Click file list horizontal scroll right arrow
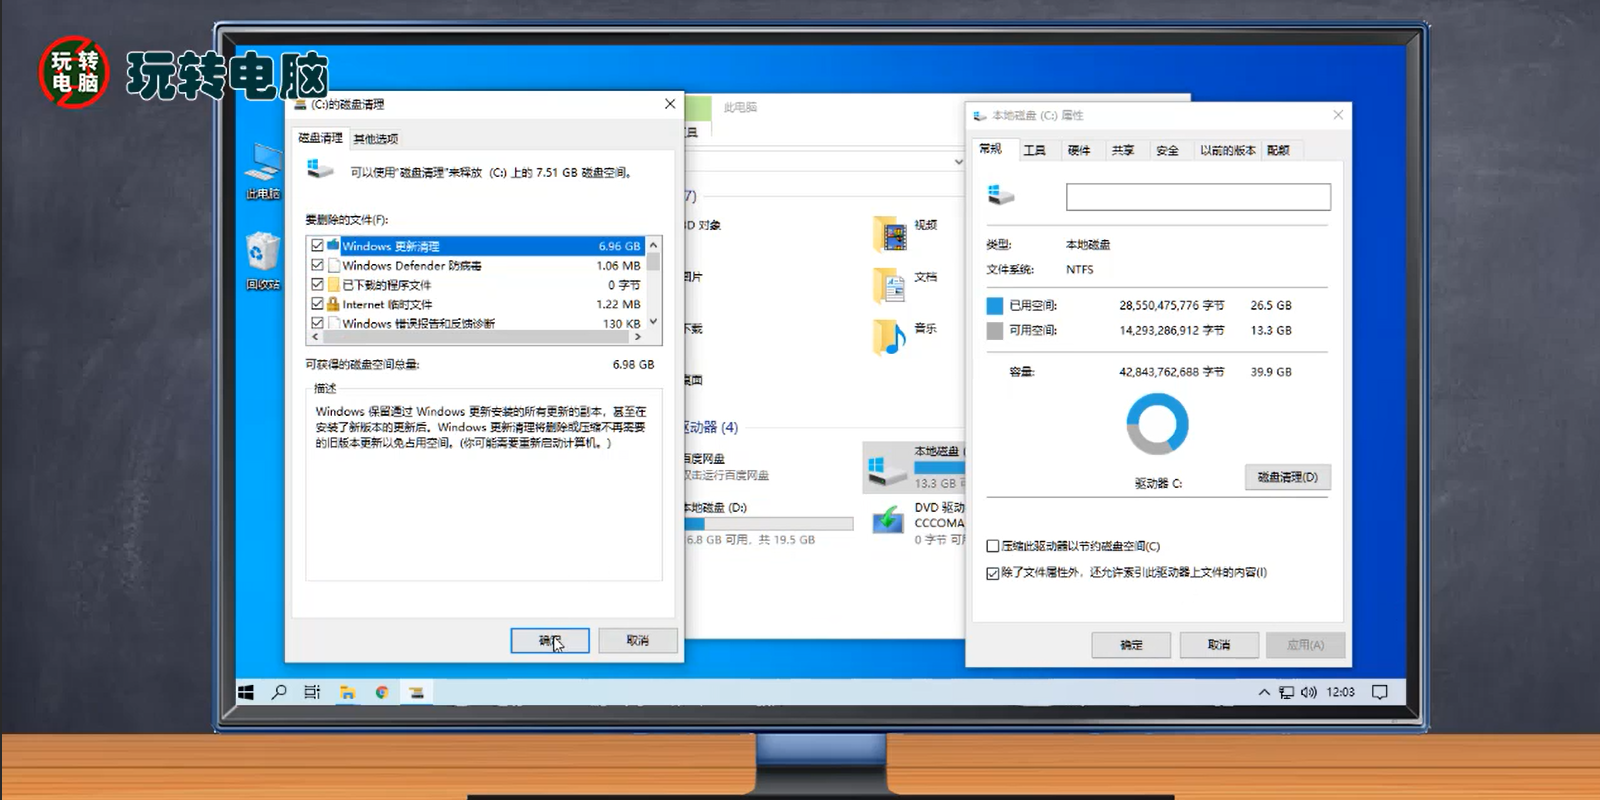1600x800 pixels. click(638, 337)
